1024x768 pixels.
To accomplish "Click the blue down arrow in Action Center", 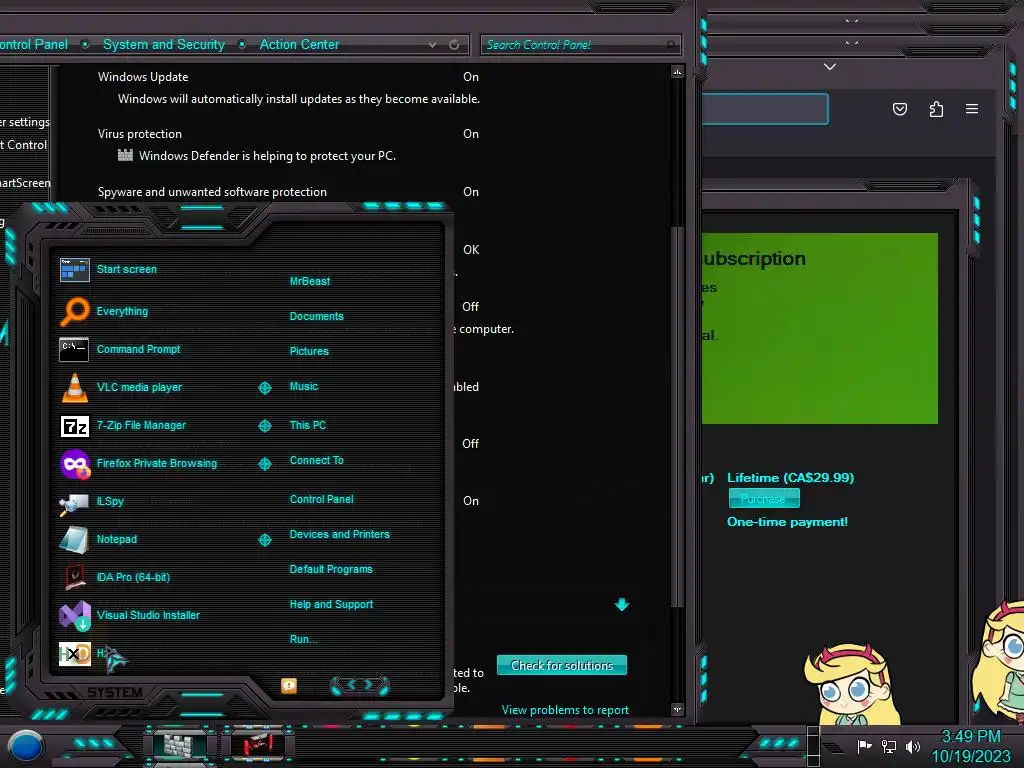I will [x=622, y=604].
